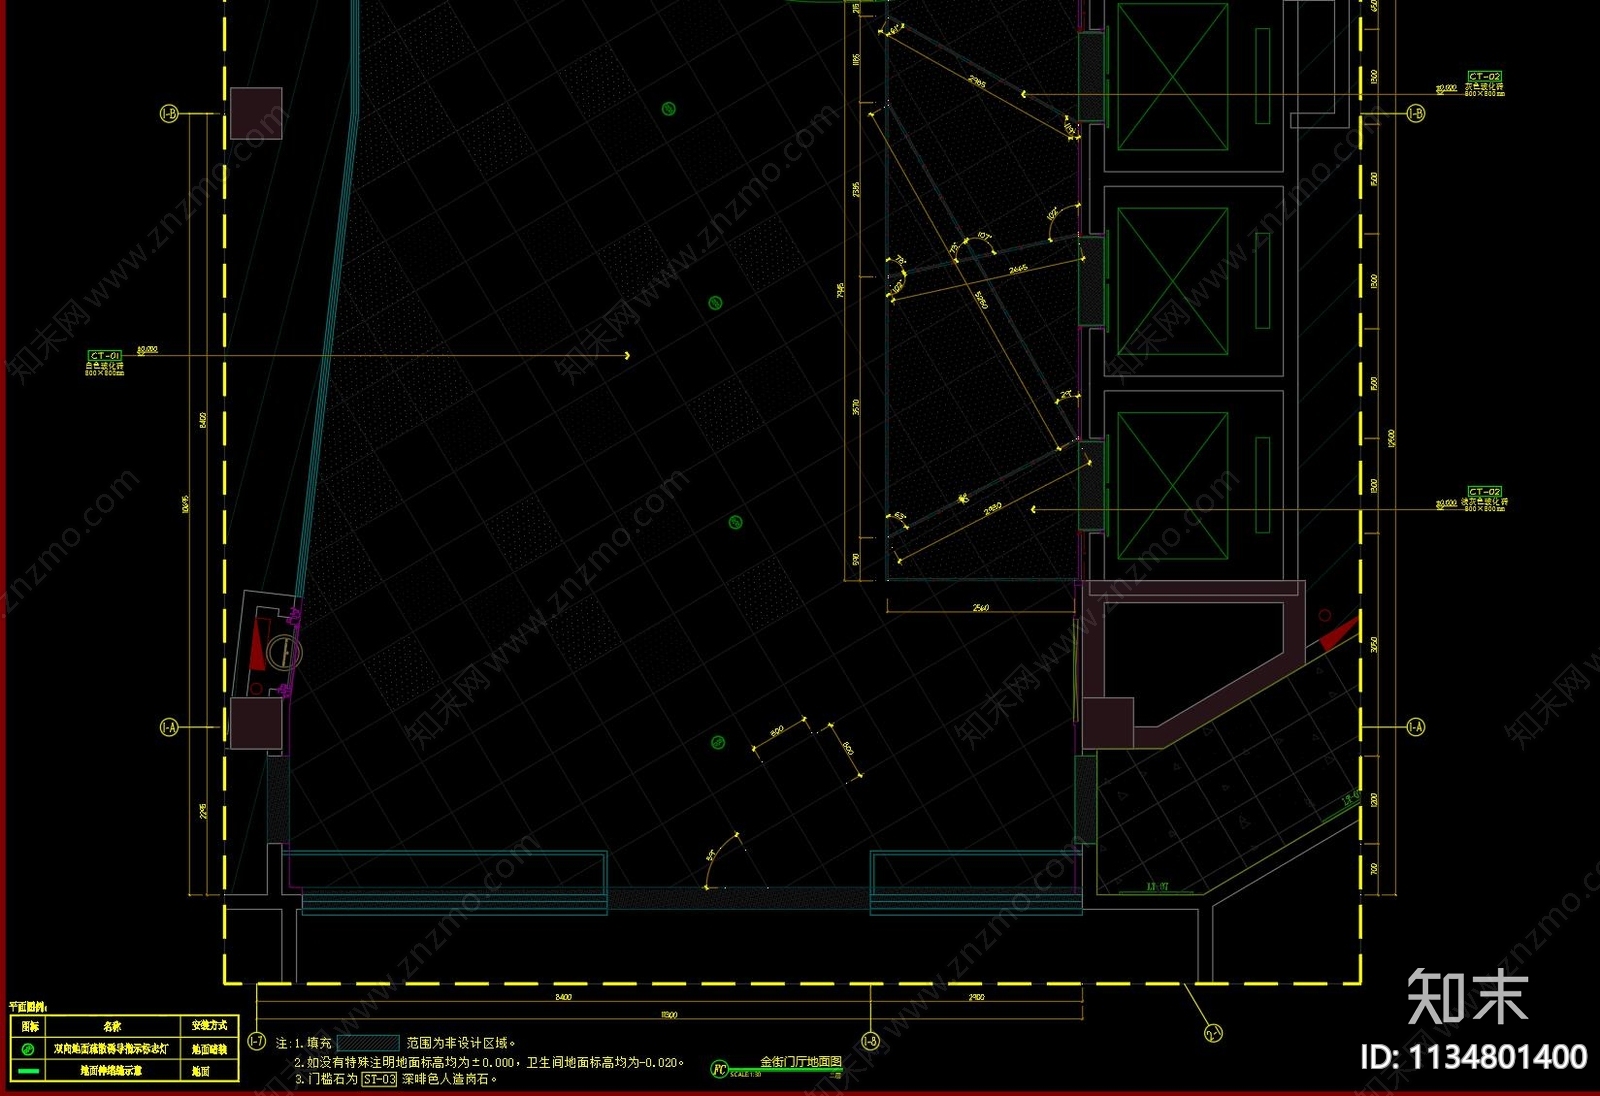Select note 2 about floor elevation ±0.000
Viewport: 1600px width, 1096px height.
pos(489,1062)
